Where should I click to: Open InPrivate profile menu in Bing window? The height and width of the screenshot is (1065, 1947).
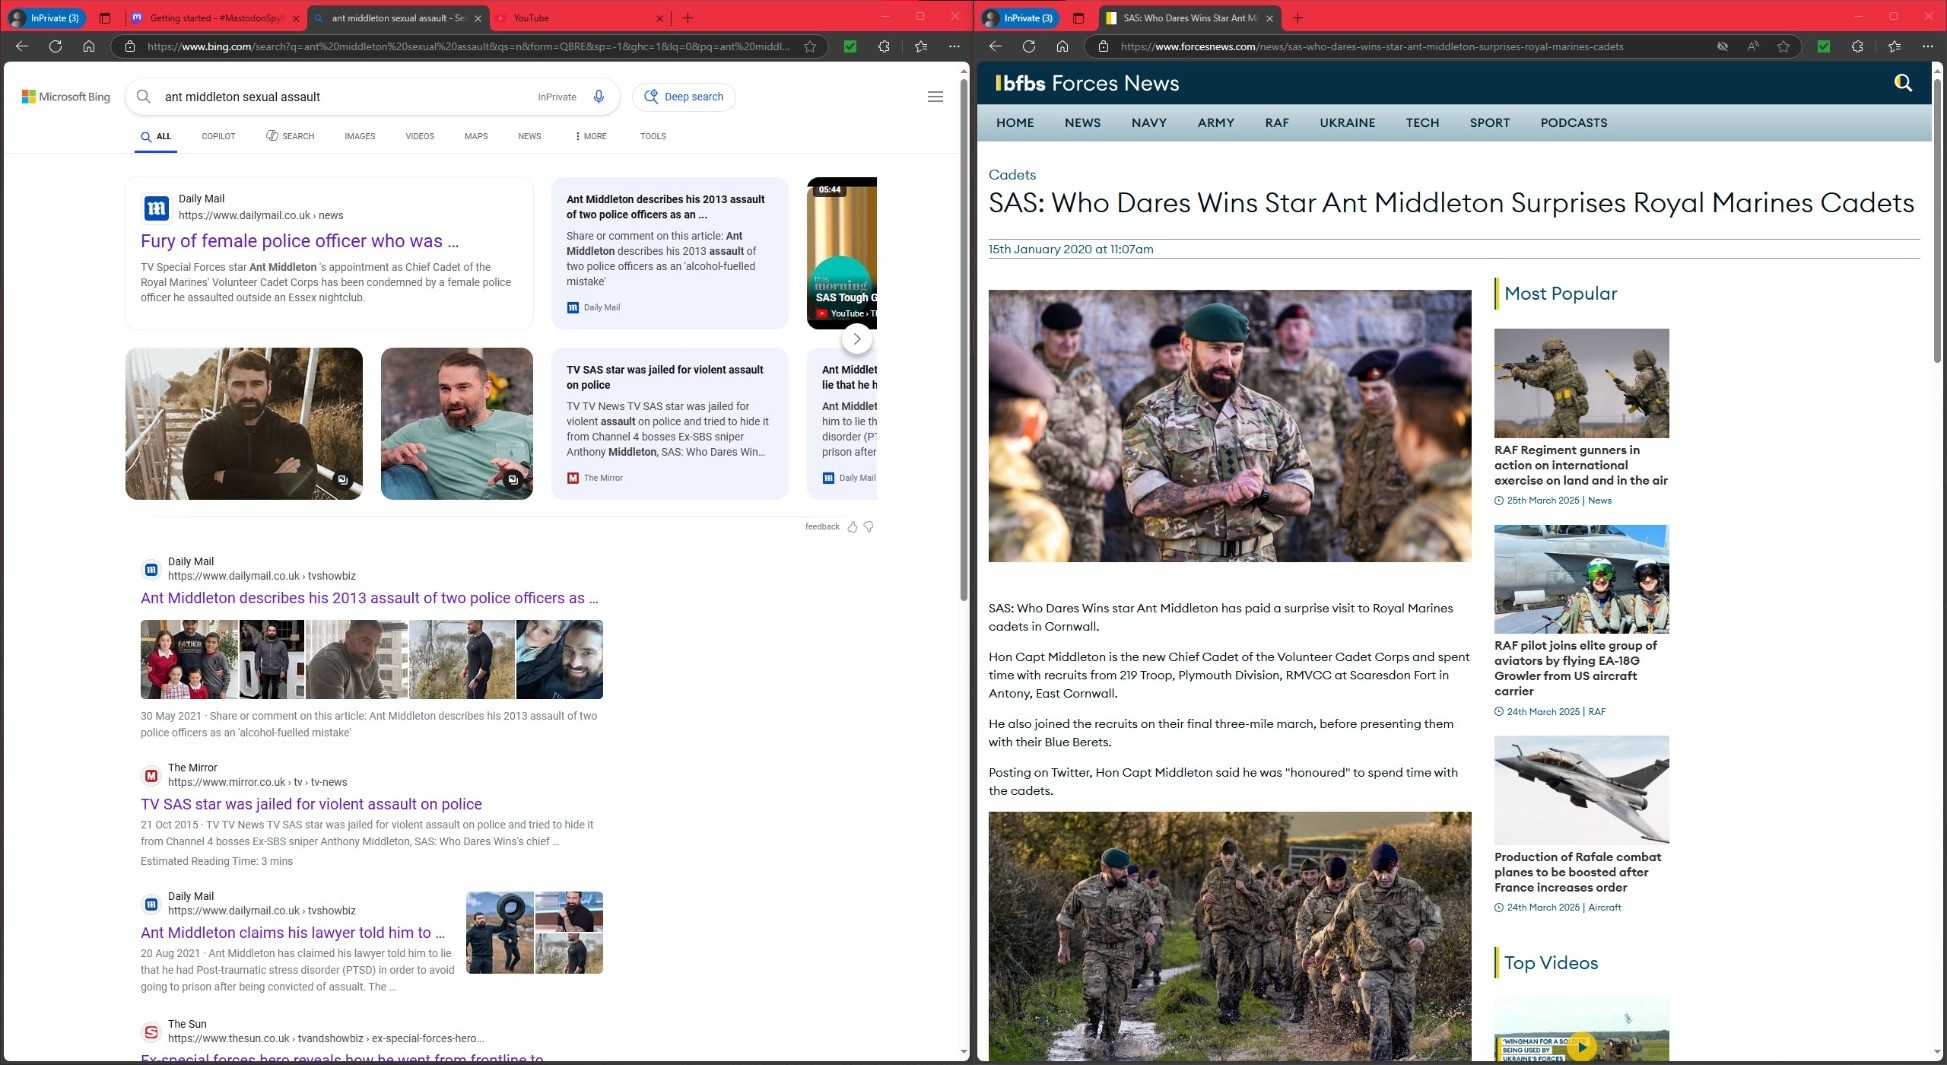(45, 18)
